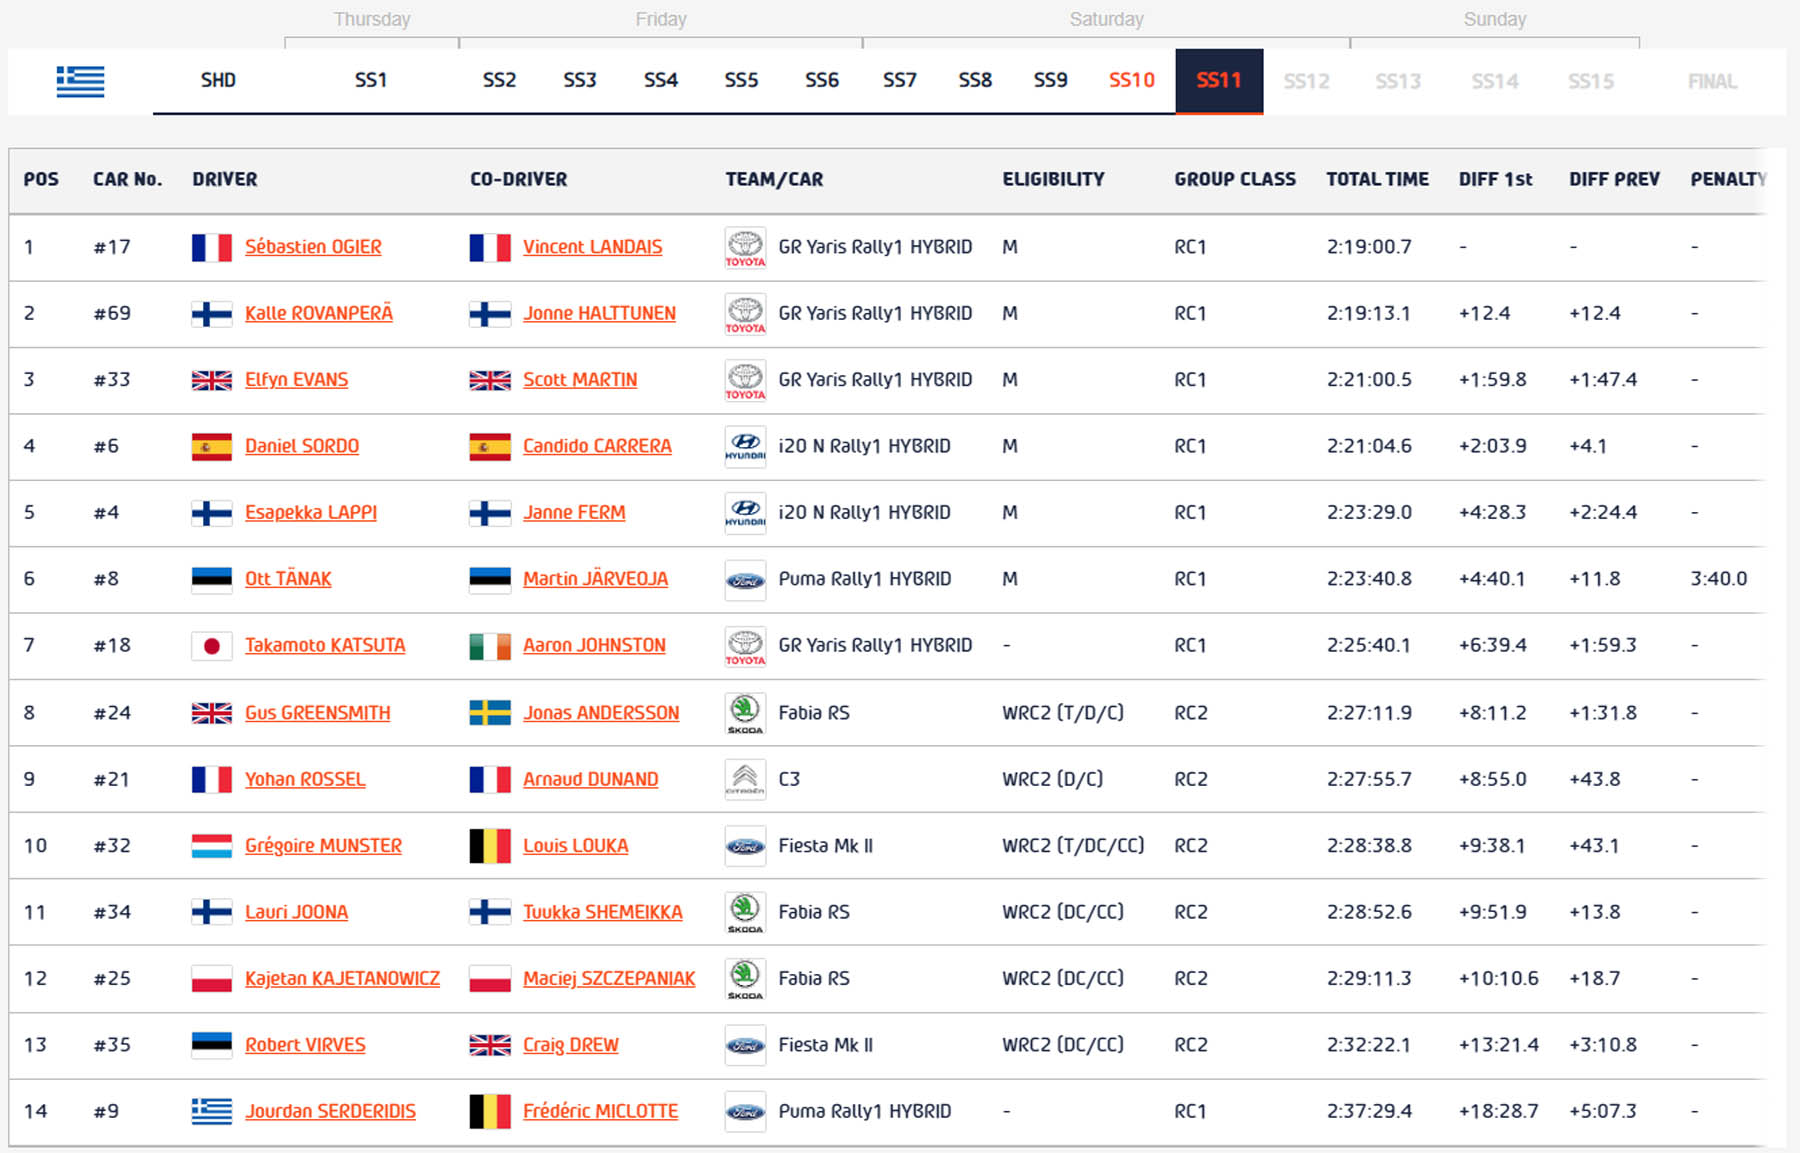
Task: Click Citroën logo in Rossel's row
Action: [745, 779]
